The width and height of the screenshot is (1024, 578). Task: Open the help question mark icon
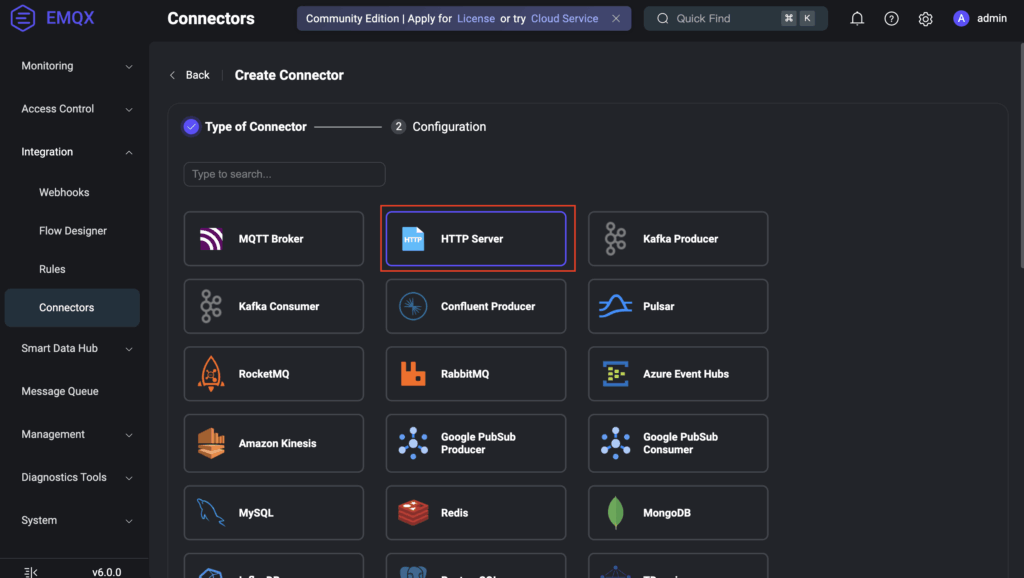coord(891,19)
